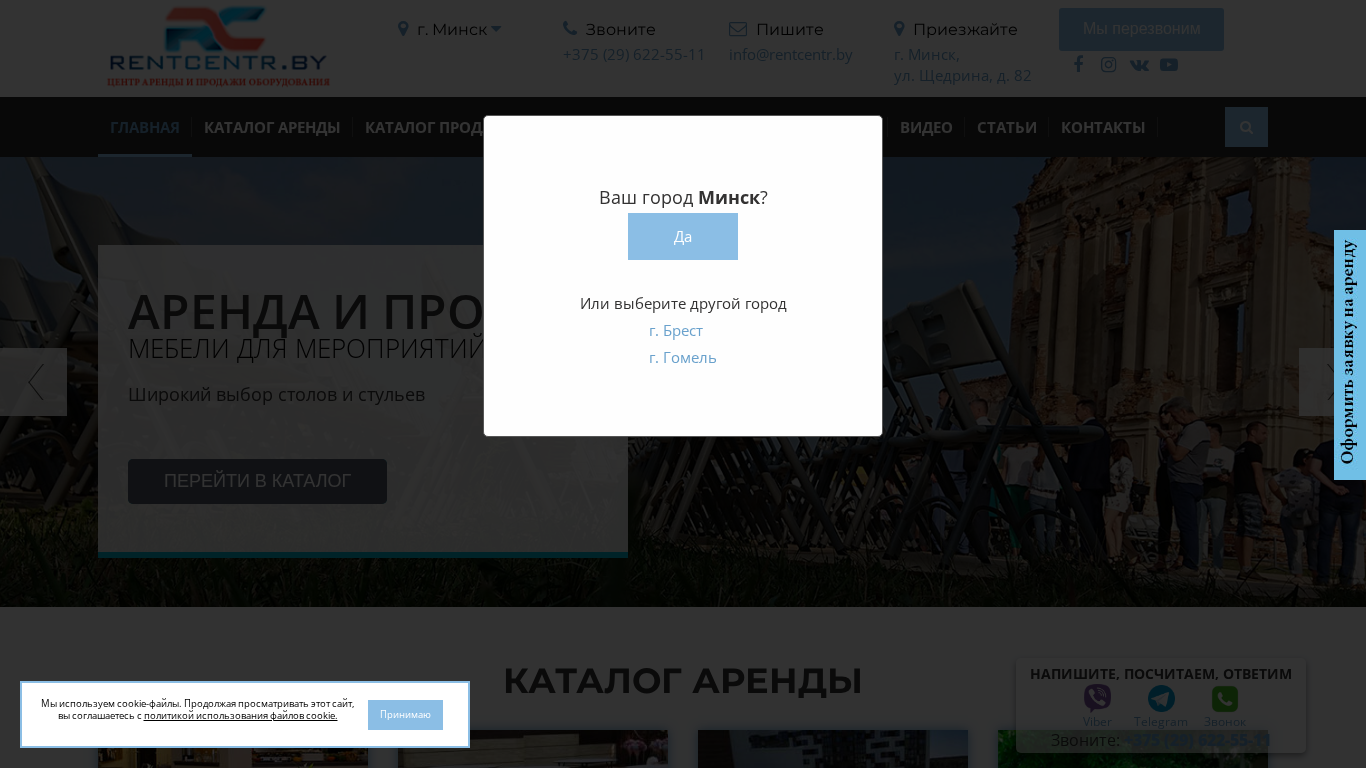
Task: Click the map pin icon beside г. Минск
Action: (x=403, y=29)
